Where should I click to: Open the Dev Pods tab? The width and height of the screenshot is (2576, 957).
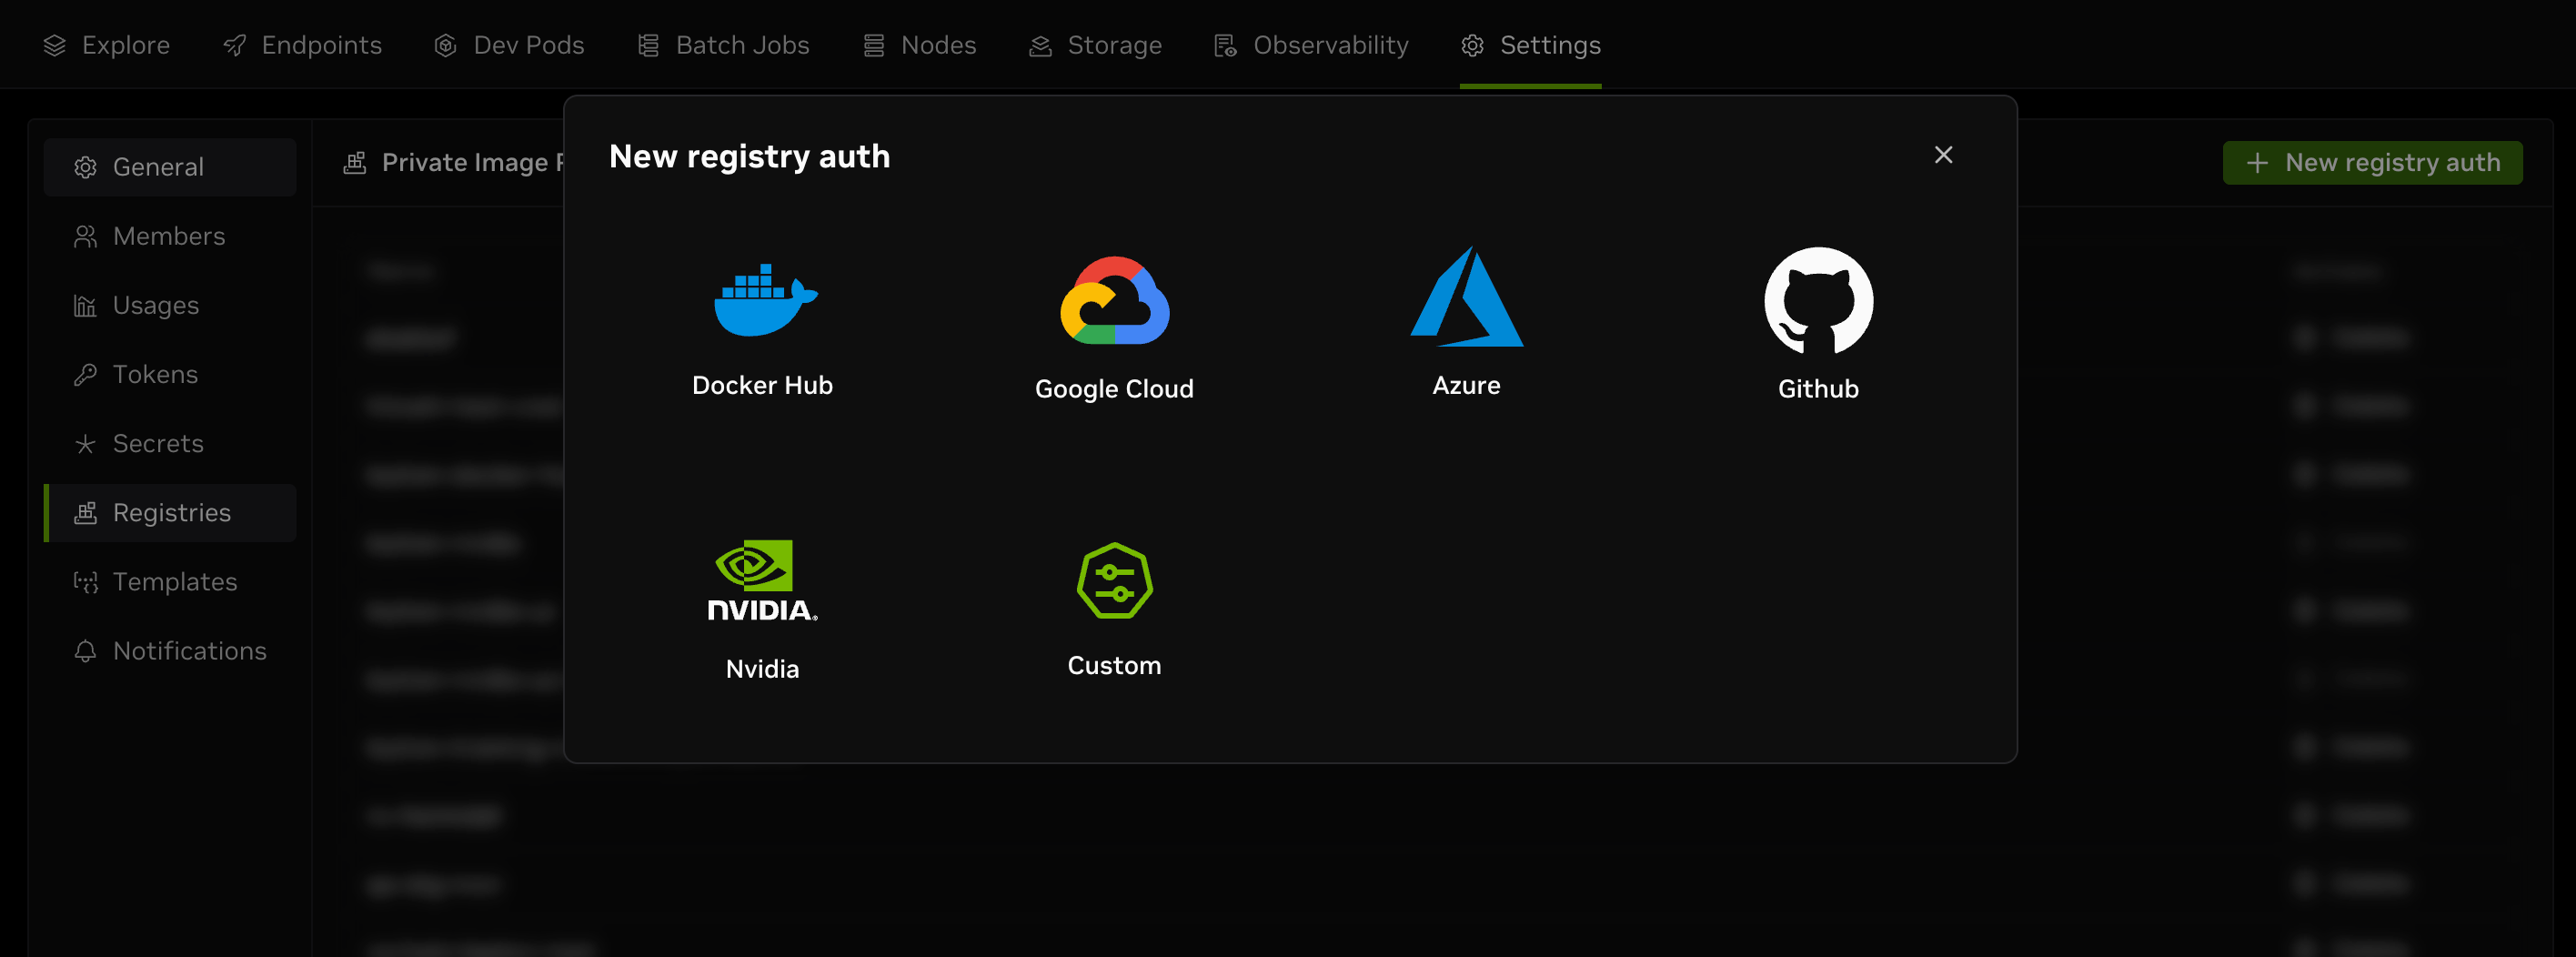click(509, 45)
